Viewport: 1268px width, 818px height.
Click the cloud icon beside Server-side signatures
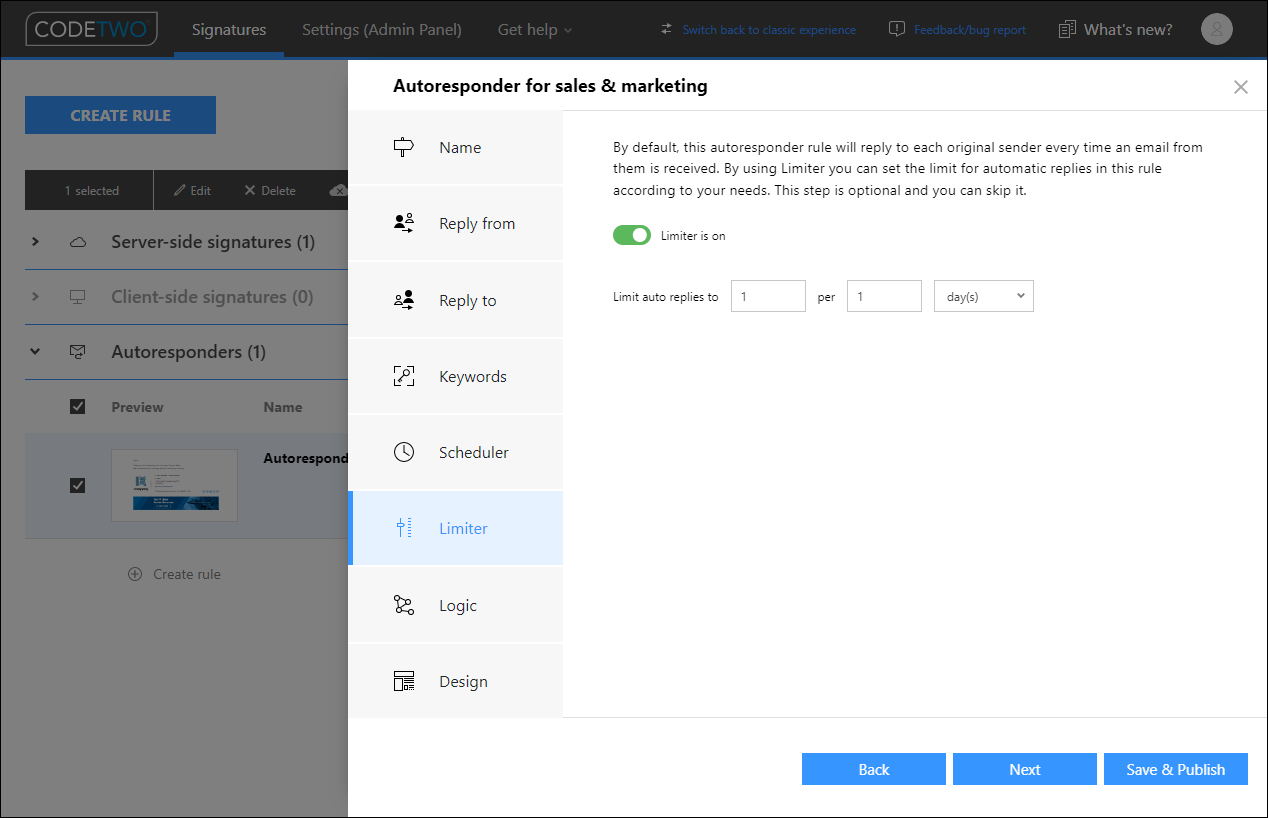click(78, 242)
